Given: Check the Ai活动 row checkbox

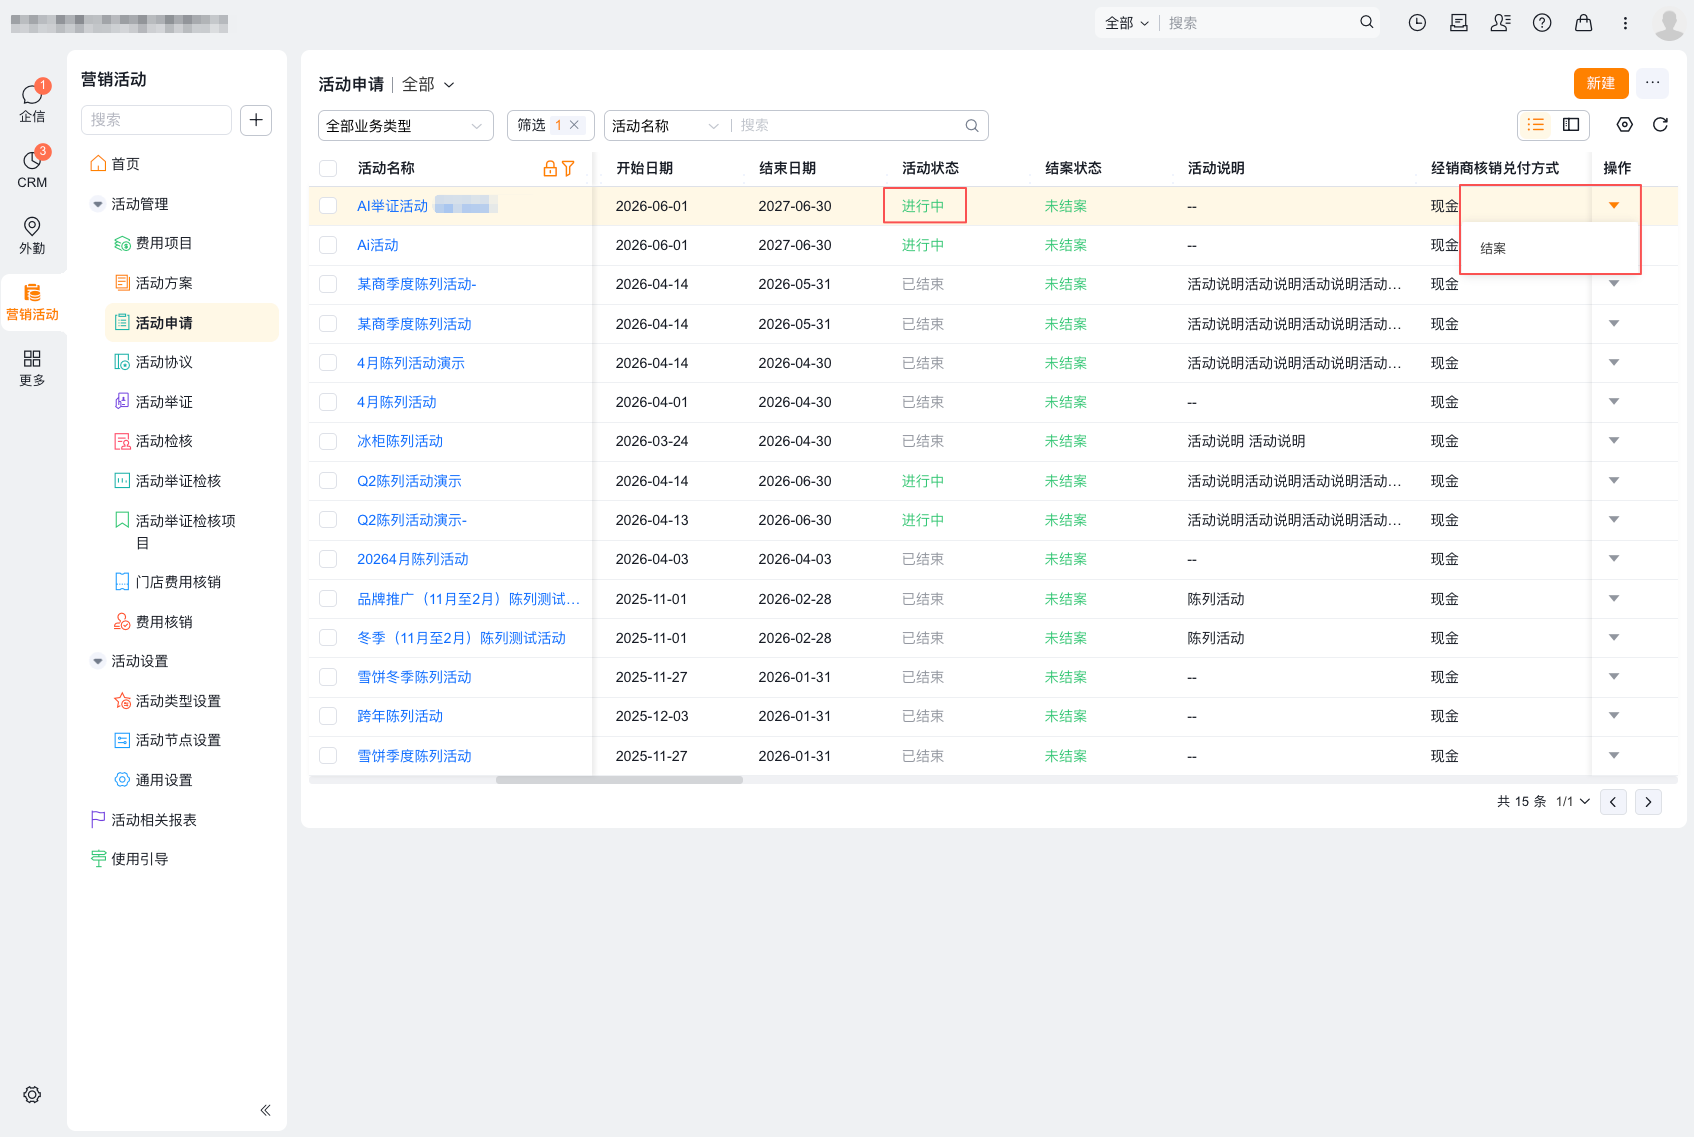Looking at the screenshot, I should (328, 245).
